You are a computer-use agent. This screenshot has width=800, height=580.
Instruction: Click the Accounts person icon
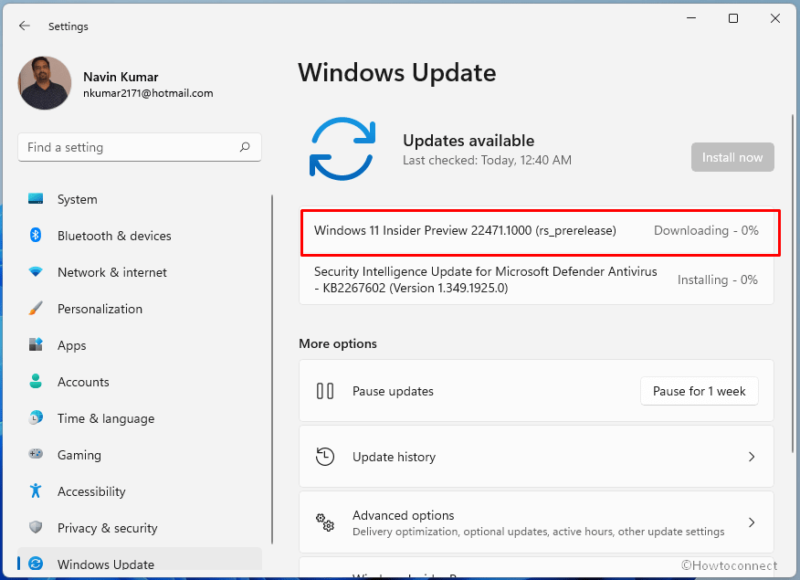tap(36, 381)
